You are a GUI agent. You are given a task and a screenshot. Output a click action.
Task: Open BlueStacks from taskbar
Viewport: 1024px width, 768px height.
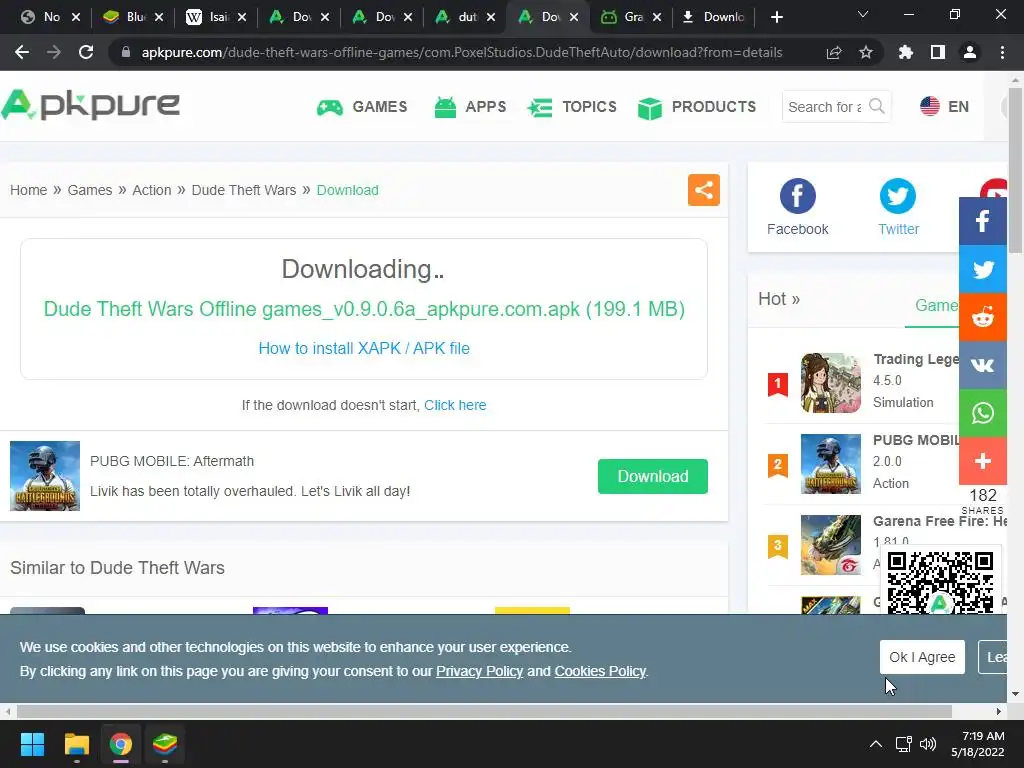[165, 744]
